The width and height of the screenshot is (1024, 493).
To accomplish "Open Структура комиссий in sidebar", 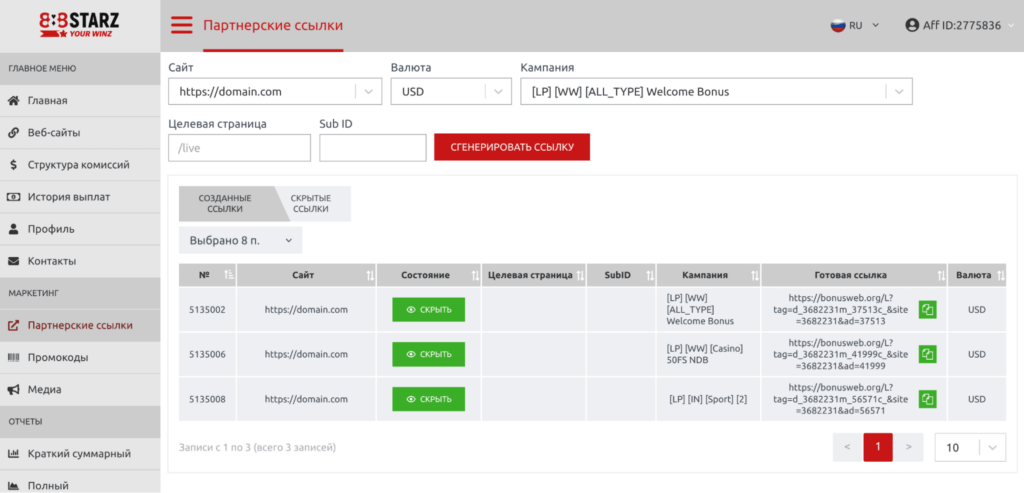I will click(80, 165).
